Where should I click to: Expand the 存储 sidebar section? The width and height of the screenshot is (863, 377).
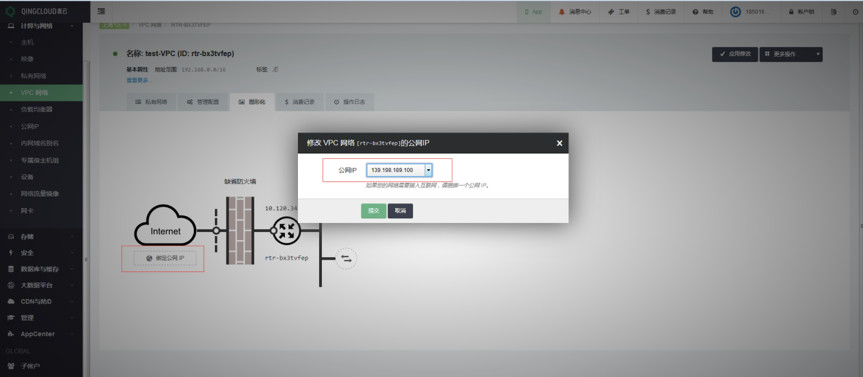click(41, 237)
